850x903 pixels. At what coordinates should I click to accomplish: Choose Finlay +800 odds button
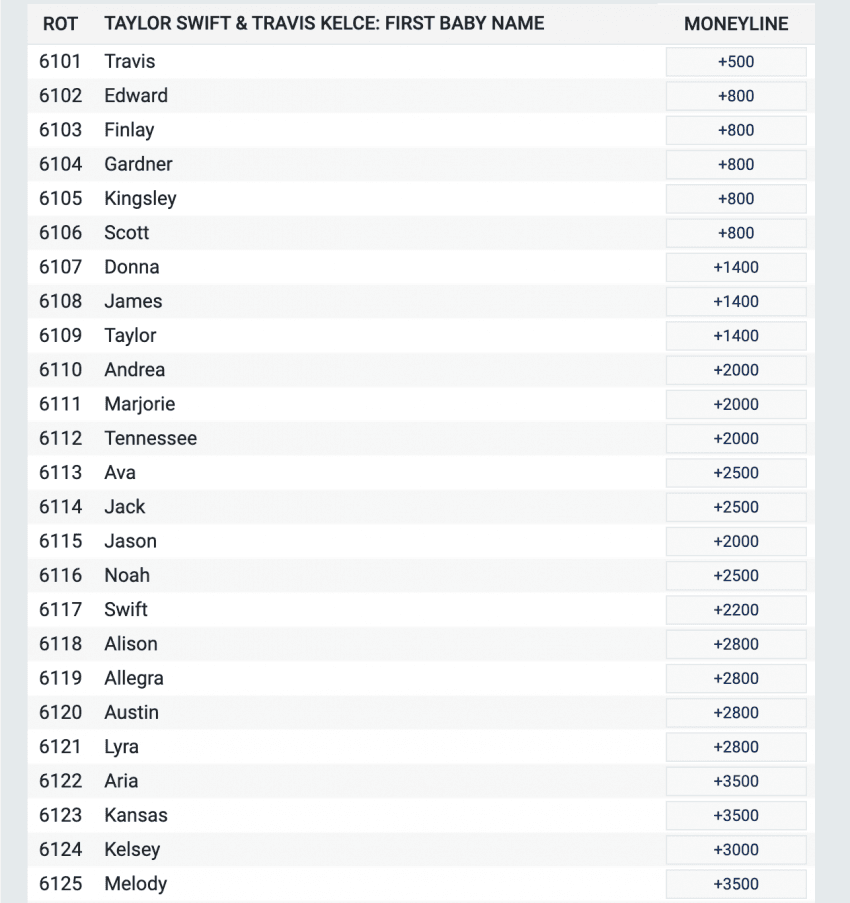(x=736, y=130)
